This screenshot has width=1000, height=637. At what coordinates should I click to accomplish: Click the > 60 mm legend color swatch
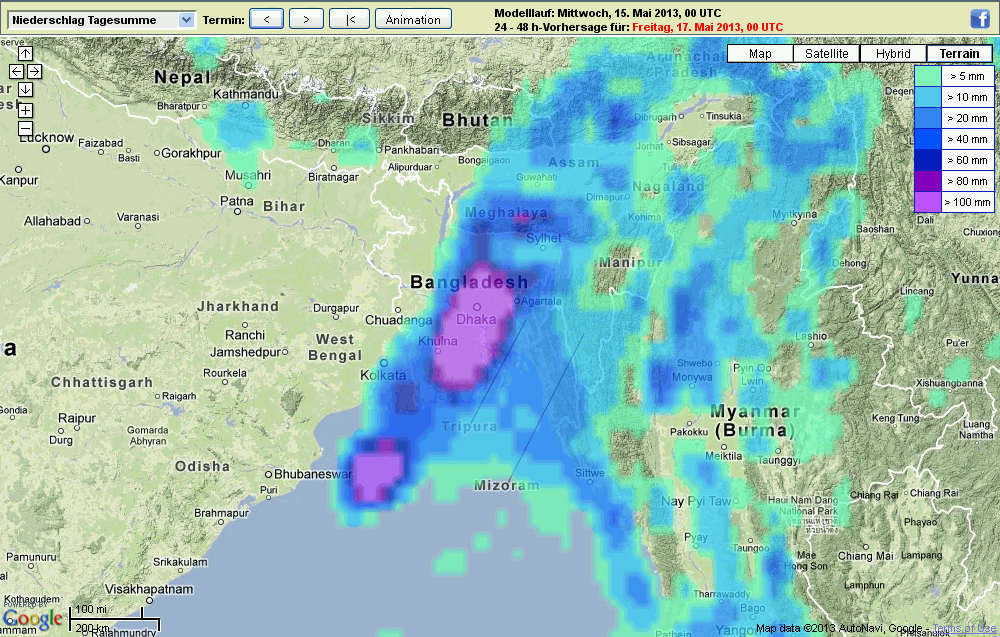point(928,160)
